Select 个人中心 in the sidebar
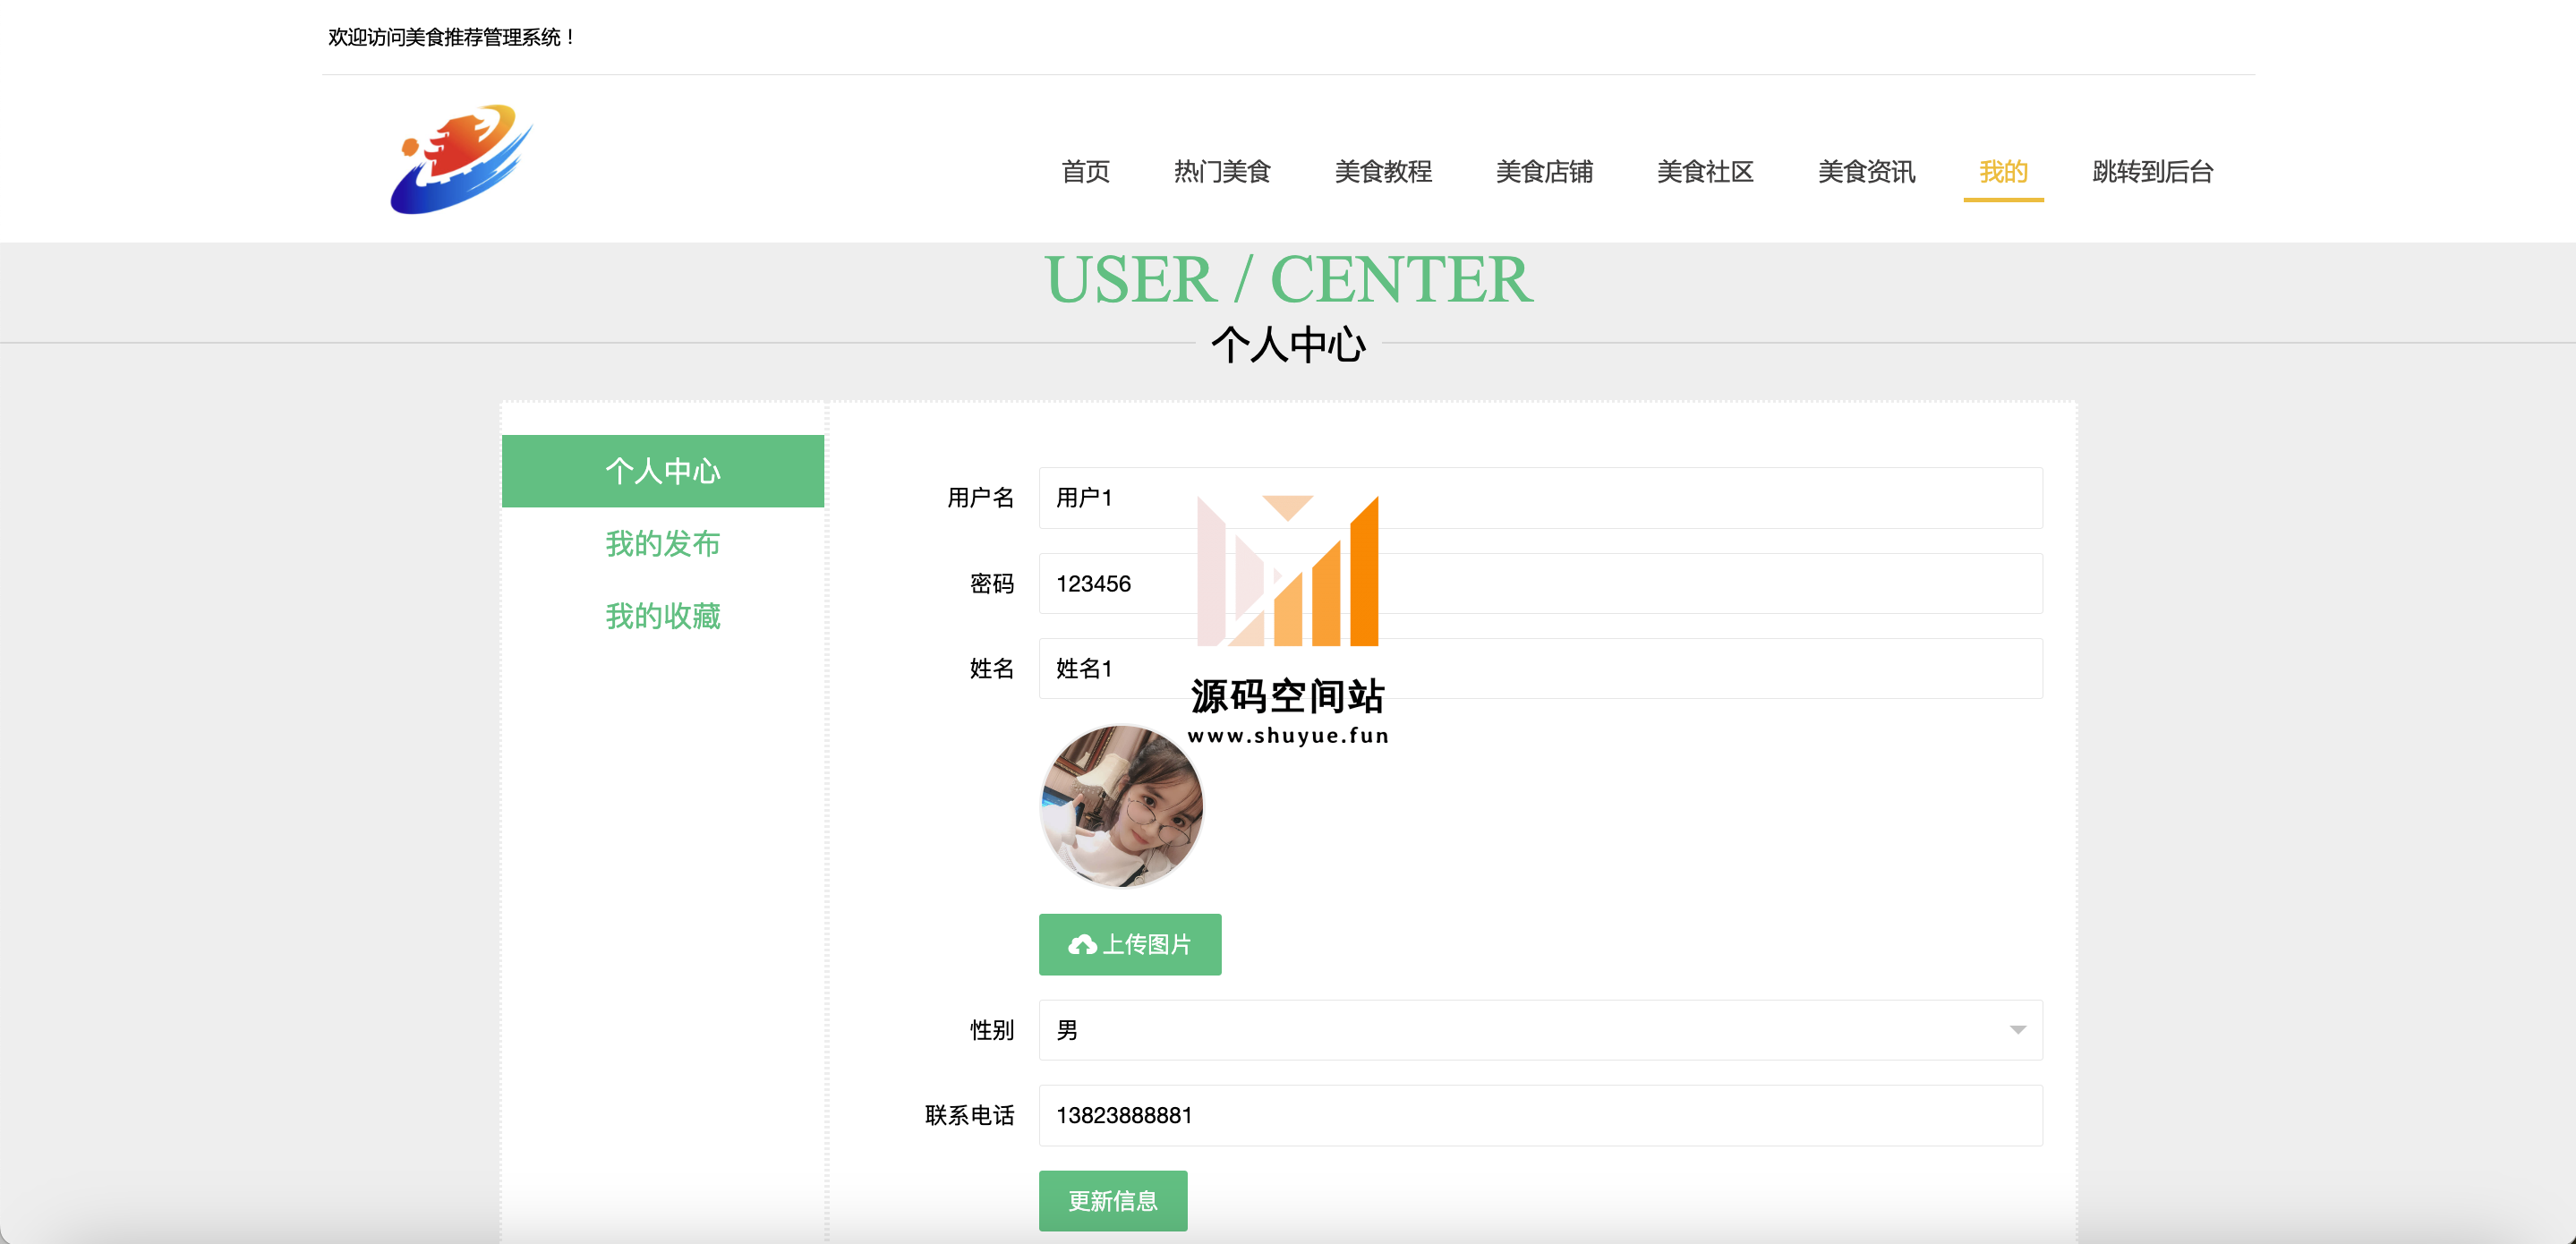 [662, 471]
